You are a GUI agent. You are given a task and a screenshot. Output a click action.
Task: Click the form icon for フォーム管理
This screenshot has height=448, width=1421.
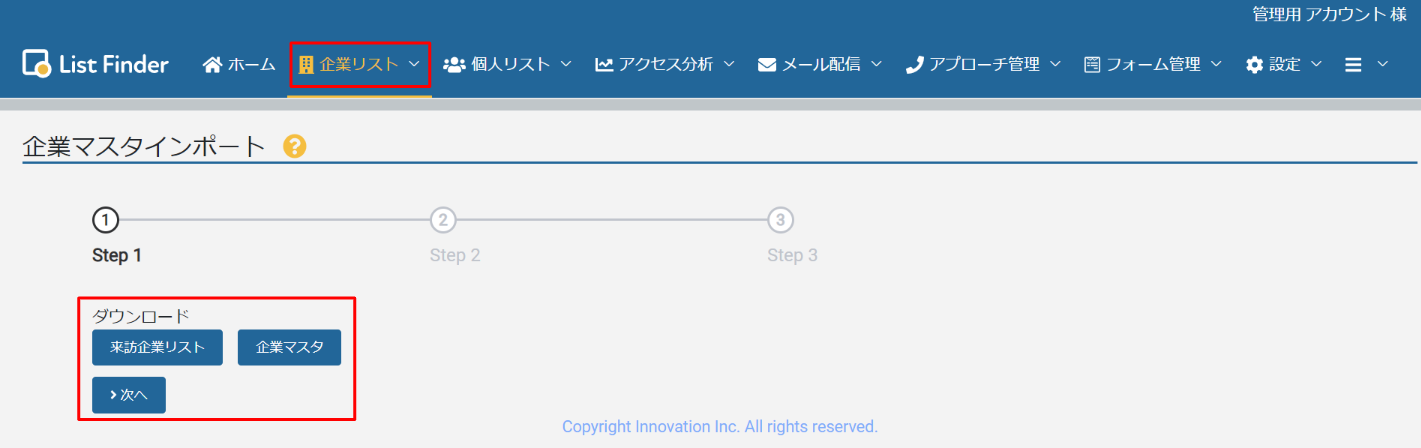coord(1092,65)
